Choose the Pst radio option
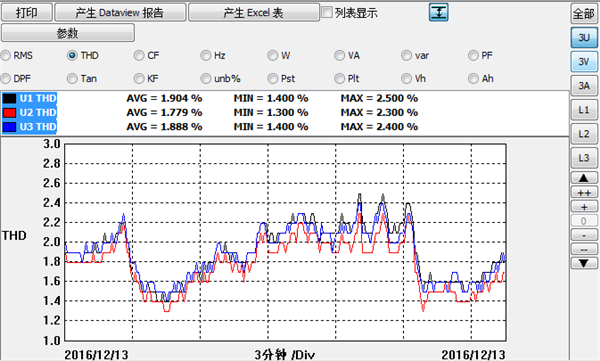 [x=272, y=79]
